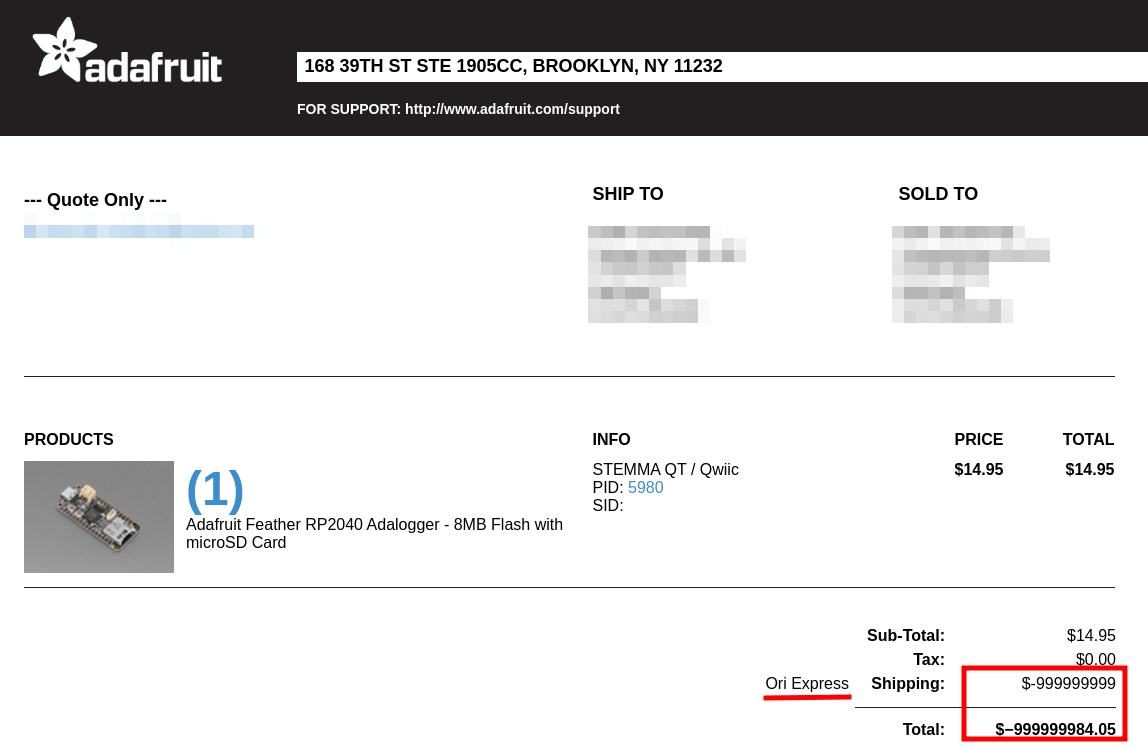This screenshot has height=749, width=1148.
Task: Click the Sub-Total amount $14.95
Action: [1090, 635]
